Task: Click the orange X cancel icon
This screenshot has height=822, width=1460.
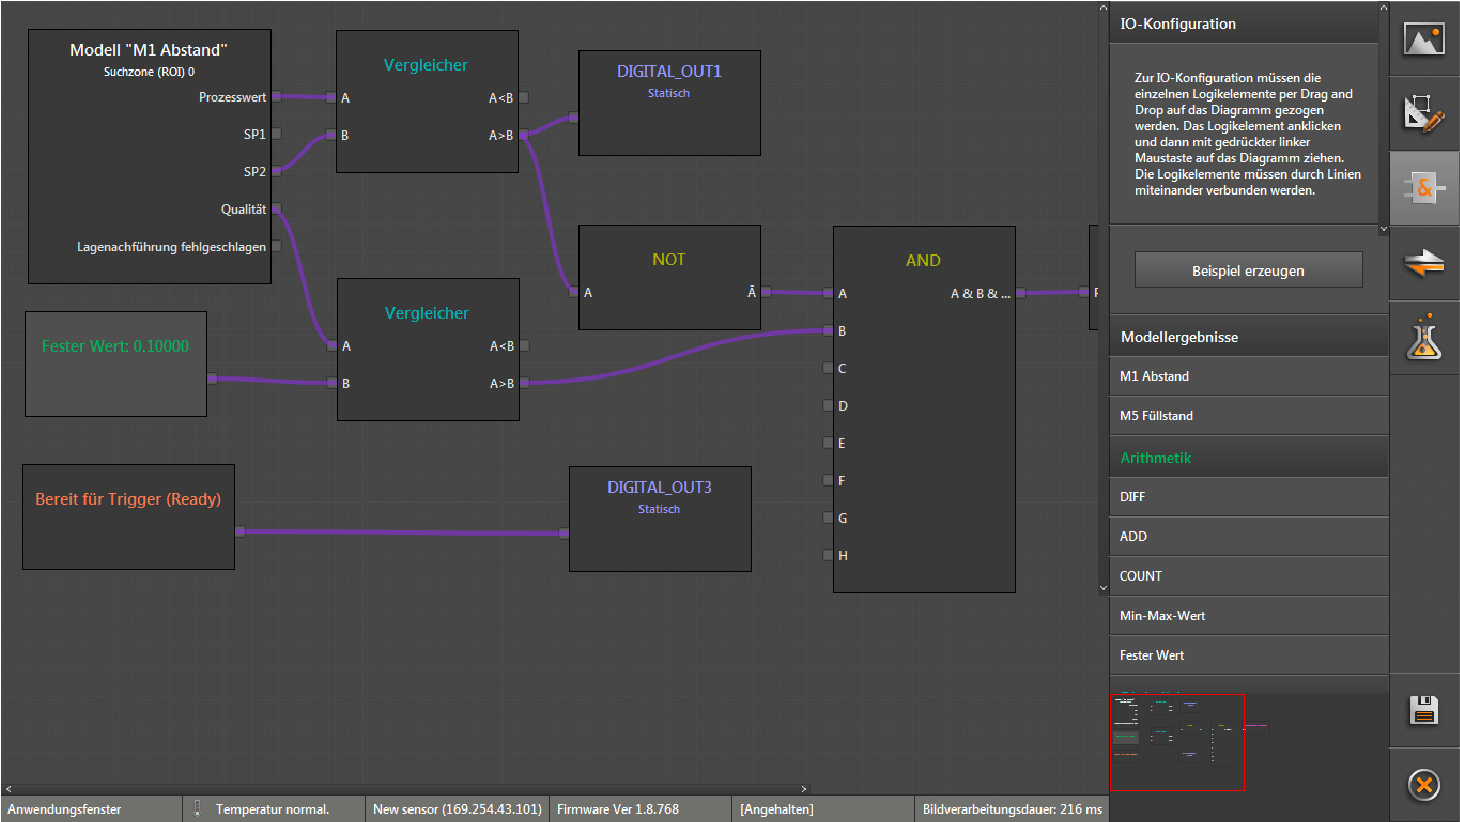Action: pyautogui.click(x=1424, y=785)
